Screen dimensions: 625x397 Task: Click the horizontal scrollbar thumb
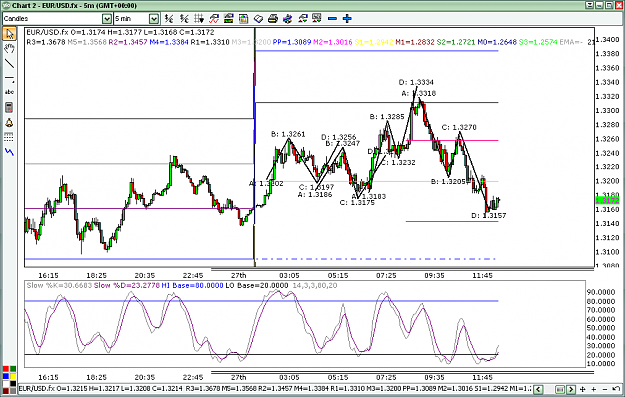[560, 389]
